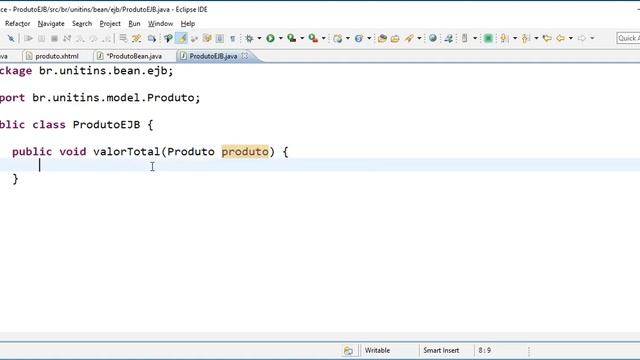This screenshot has width=640, height=360.
Task: Select the ProdutoEJB.java tab
Action: (213, 56)
